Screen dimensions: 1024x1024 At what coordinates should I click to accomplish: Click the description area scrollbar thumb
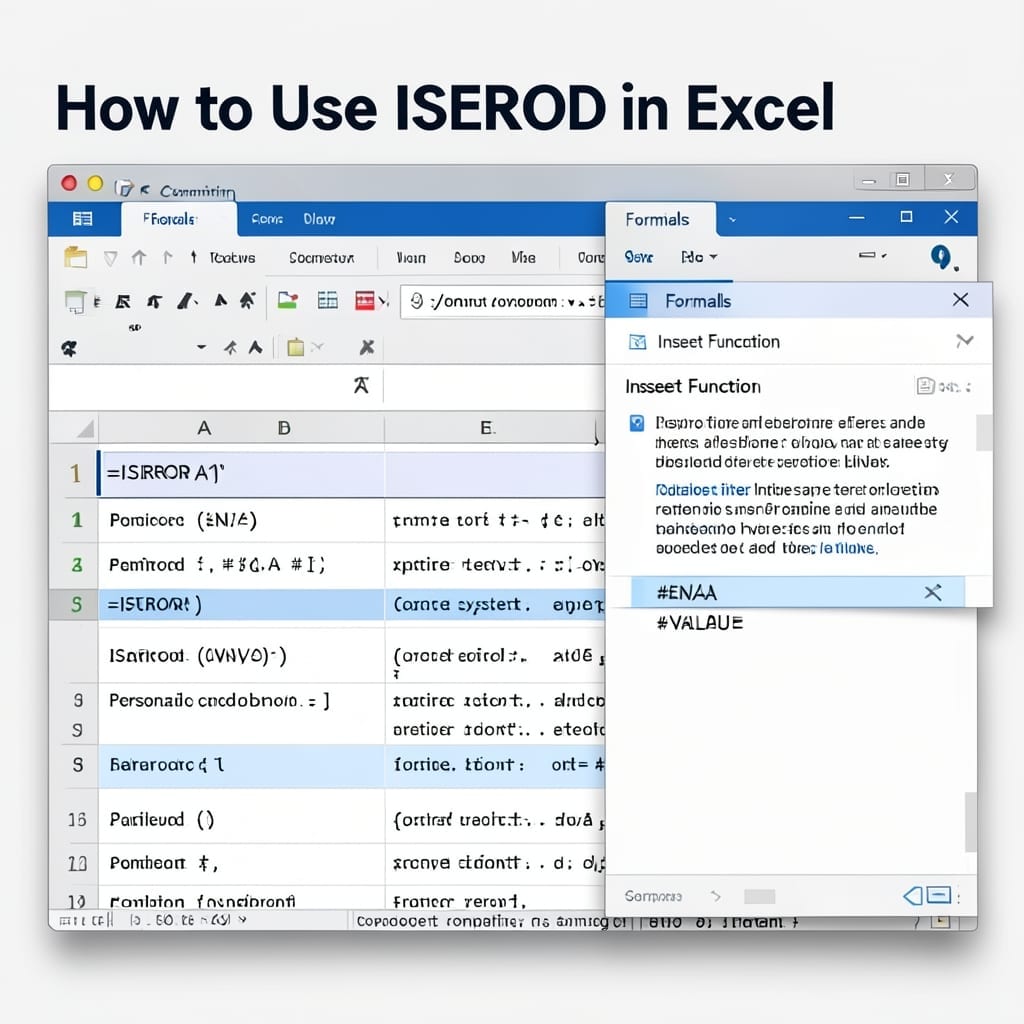click(984, 432)
